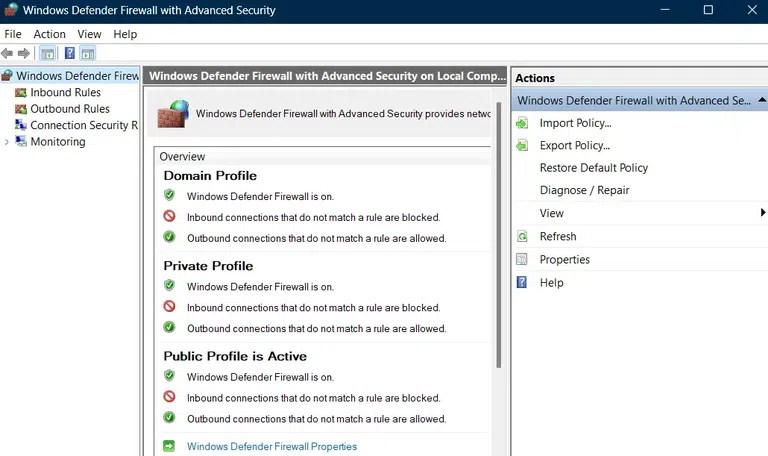Viewport: 768px width, 456px height.
Task: Select Monitoring in the tree
Action: point(58,142)
